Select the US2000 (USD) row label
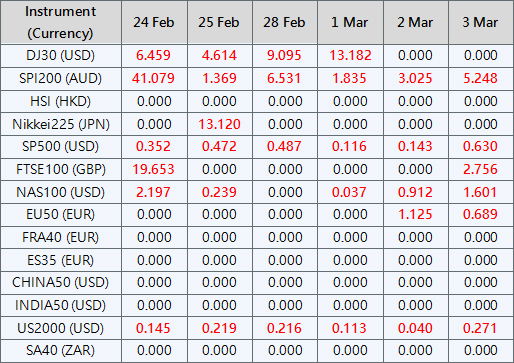This screenshot has width=514, height=363. tap(61, 328)
